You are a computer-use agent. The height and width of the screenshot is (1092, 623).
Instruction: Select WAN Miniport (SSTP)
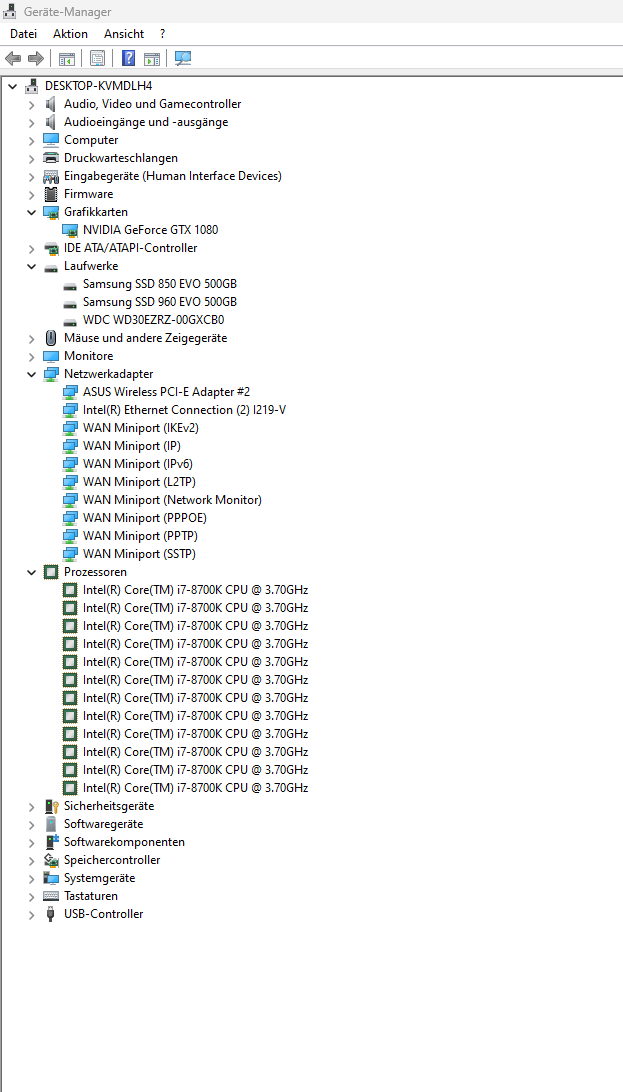(x=139, y=554)
